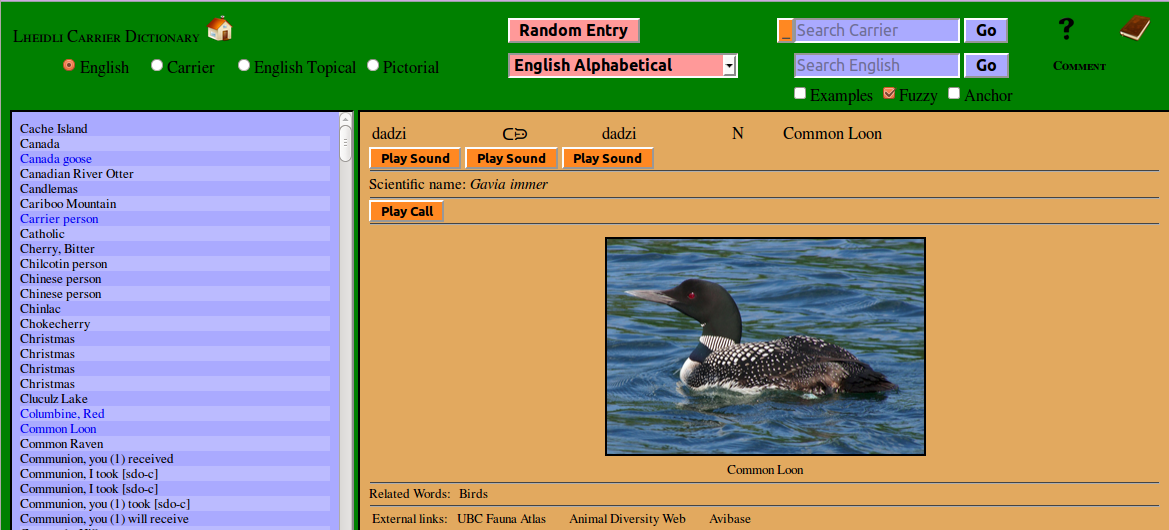
Task: Click the Search English input field
Action: 876,66
